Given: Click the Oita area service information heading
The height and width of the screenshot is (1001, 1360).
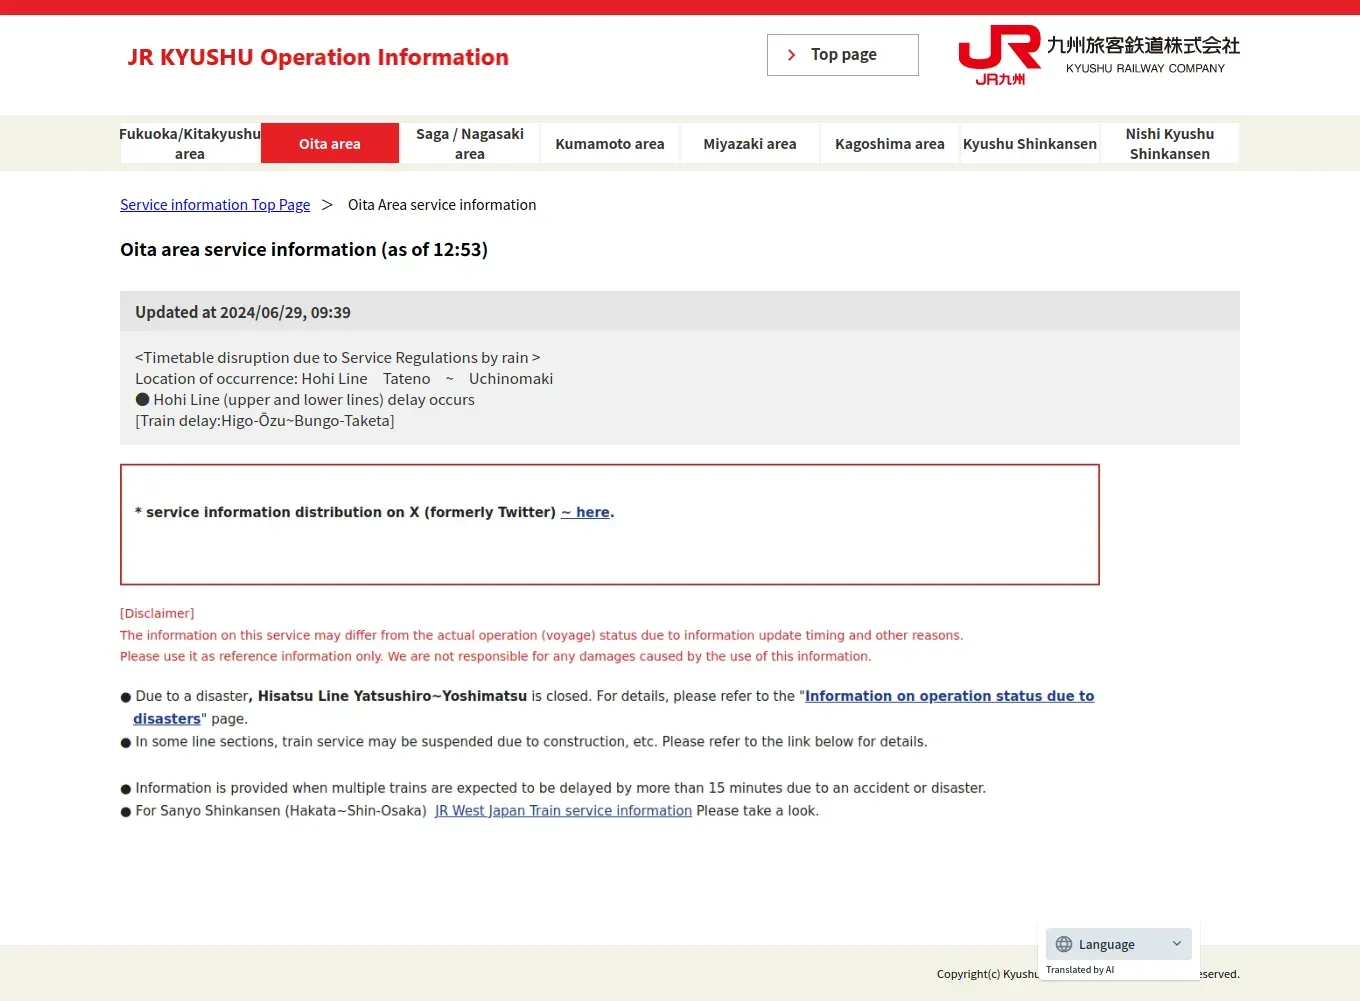Looking at the screenshot, I should pos(304,250).
